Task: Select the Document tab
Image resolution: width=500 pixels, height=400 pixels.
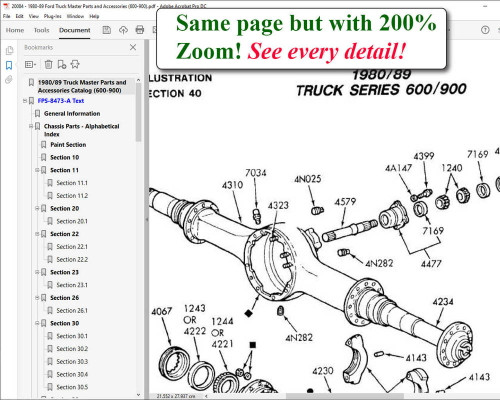Action: pyautogui.click(x=75, y=30)
